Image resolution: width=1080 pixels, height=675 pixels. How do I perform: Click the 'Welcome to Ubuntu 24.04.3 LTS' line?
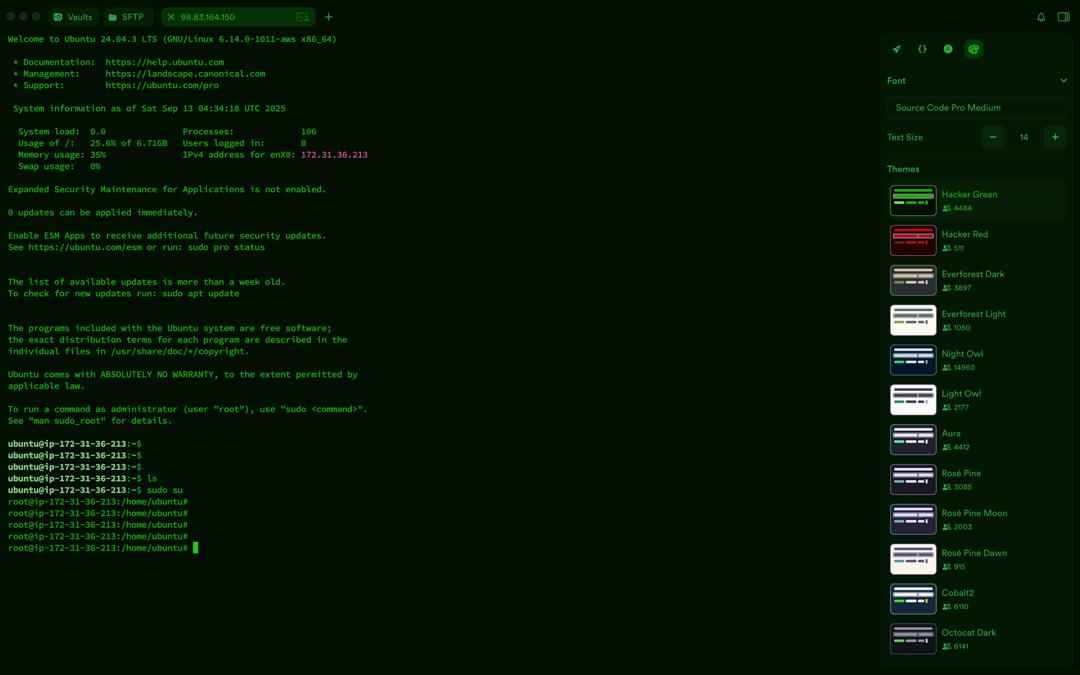(x=172, y=39)
